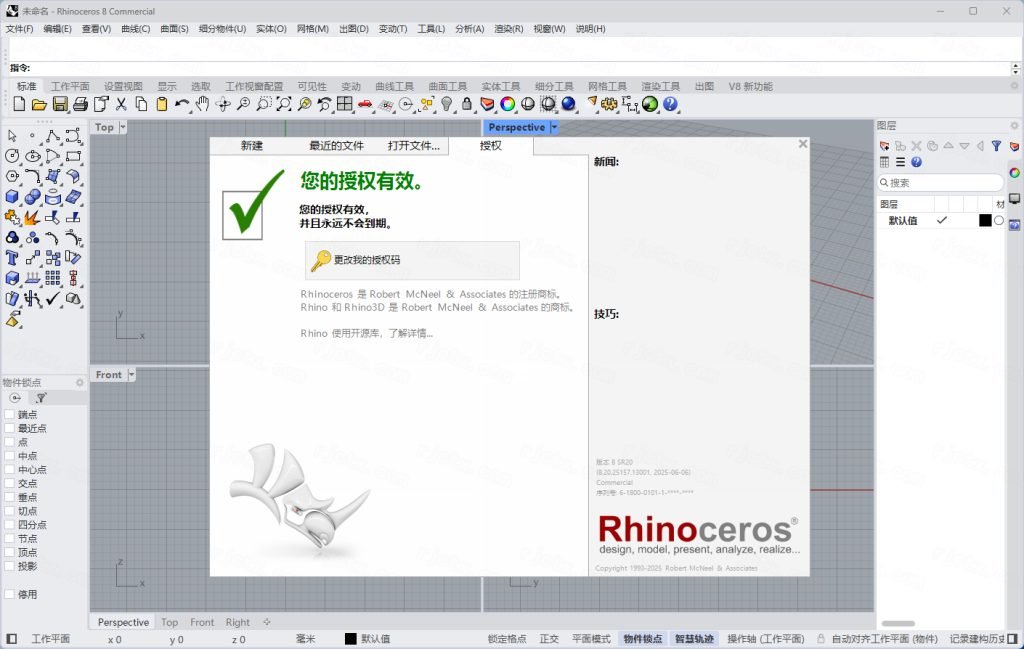The image size is (1024, 649).
Task: Click the 搜索 field in layers panel
Action: click(x=939, y=183)
